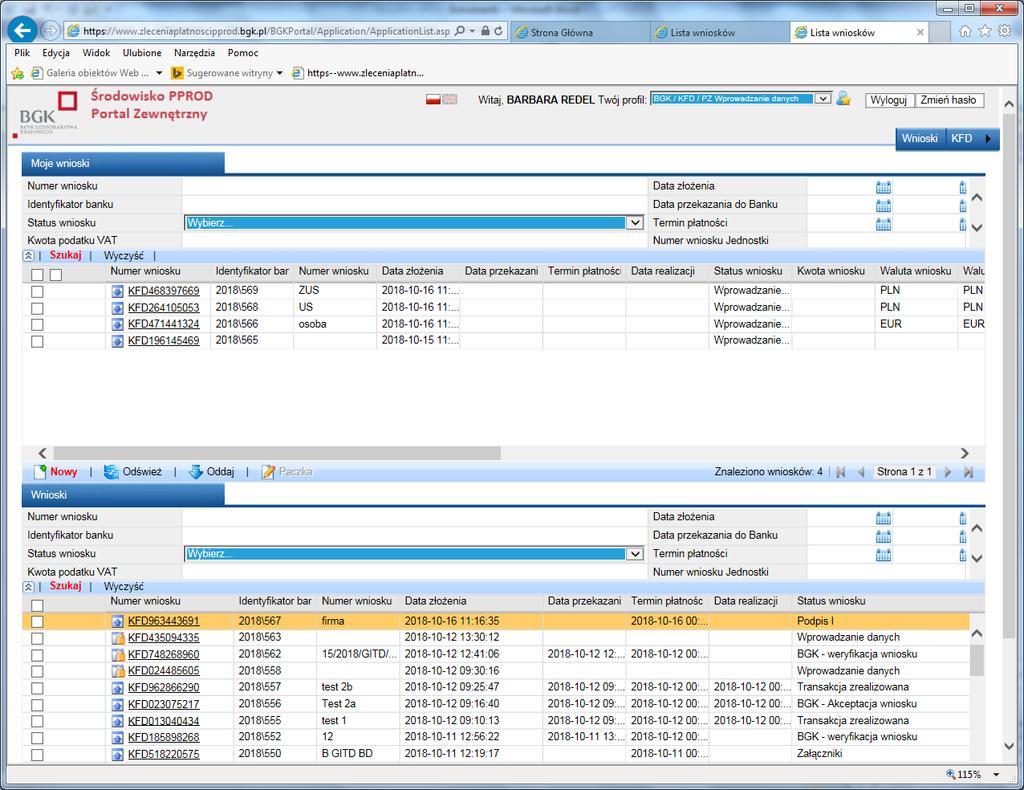Toggle select-all checkbox in Wnioski table header
This screenshot has width=1024, height=790.
(37, 606)
